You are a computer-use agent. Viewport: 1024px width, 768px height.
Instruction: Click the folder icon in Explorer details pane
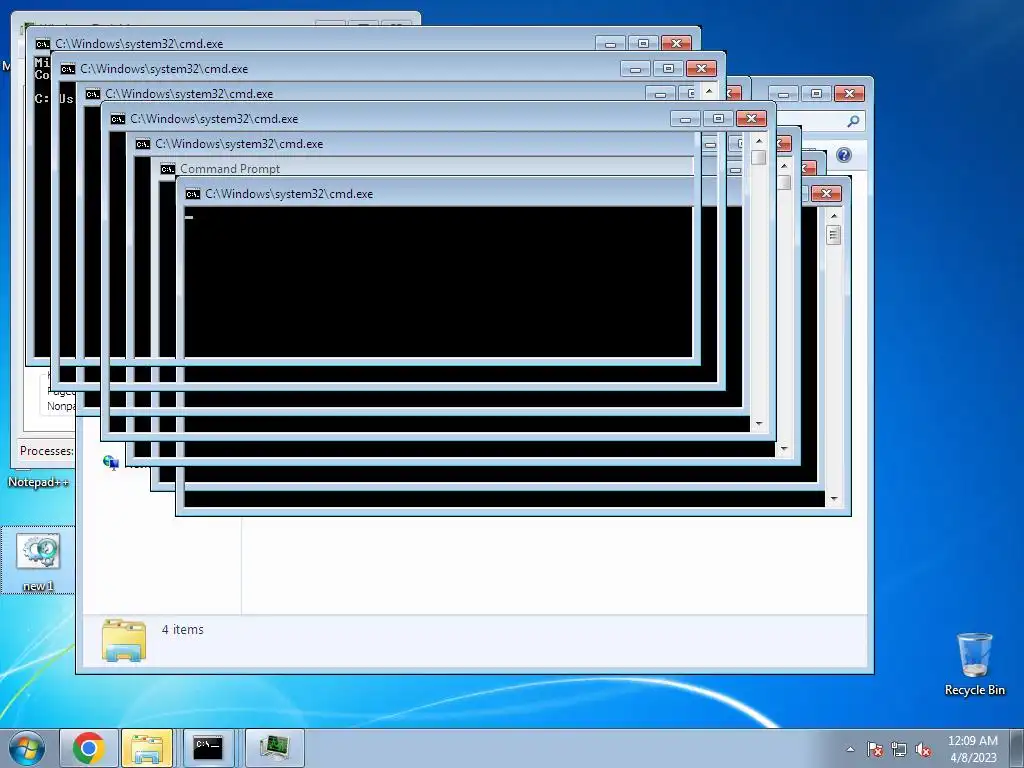click(124, 640)
